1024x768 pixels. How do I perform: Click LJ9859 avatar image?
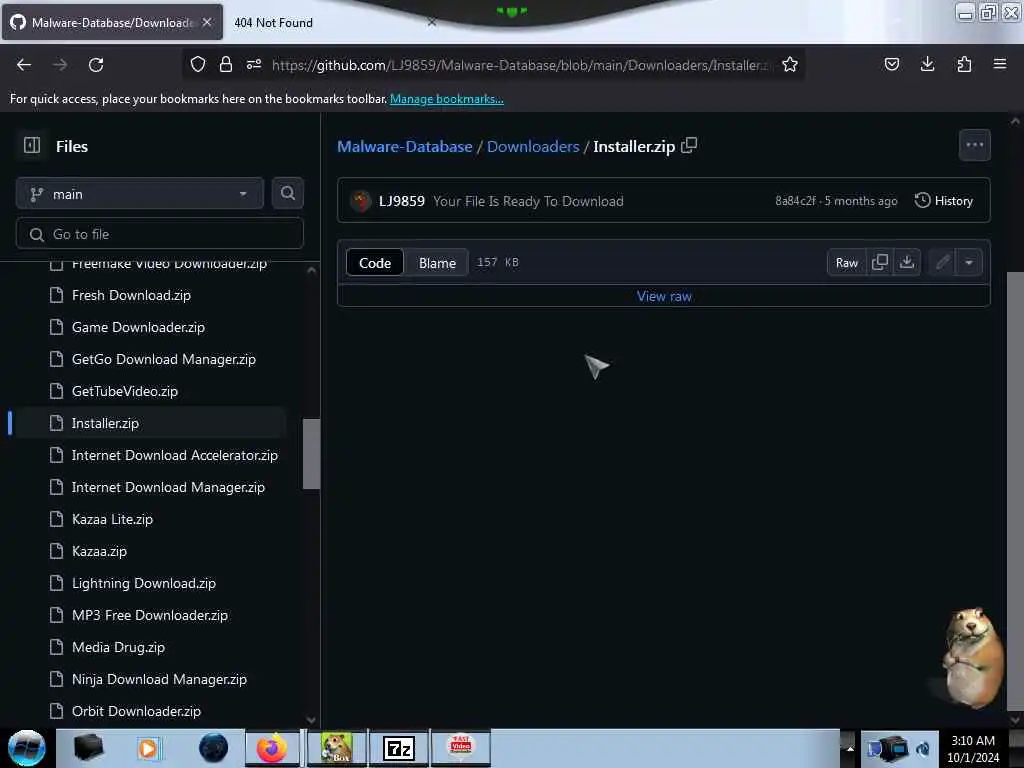click(x=361, y=200)
